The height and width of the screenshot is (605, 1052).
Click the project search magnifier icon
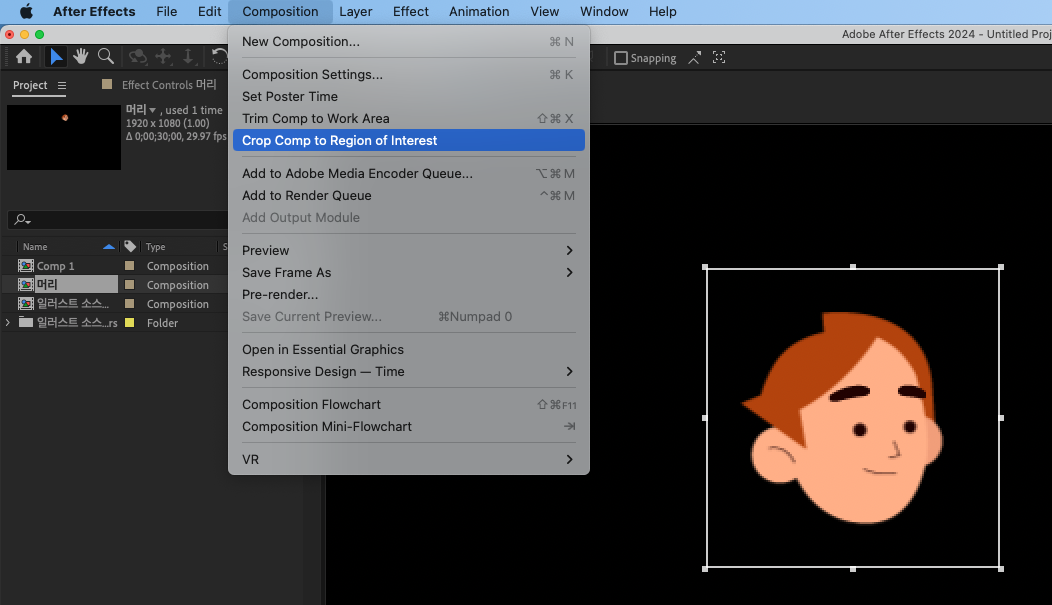(x=22, y=219)
